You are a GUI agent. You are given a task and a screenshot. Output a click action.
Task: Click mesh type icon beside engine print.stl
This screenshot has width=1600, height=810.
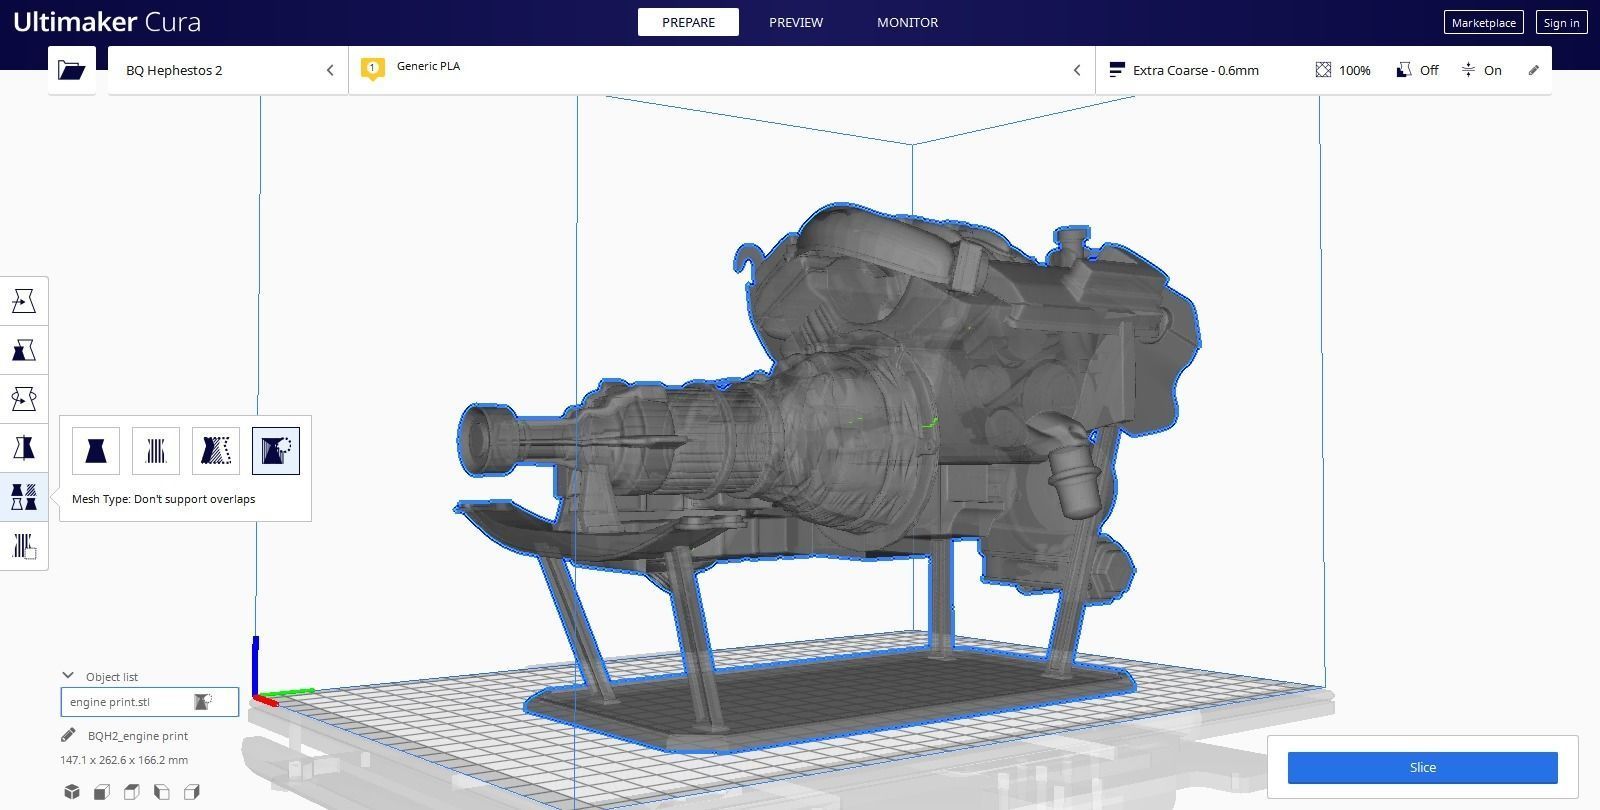pyautogui.click(x=202, y=702)
